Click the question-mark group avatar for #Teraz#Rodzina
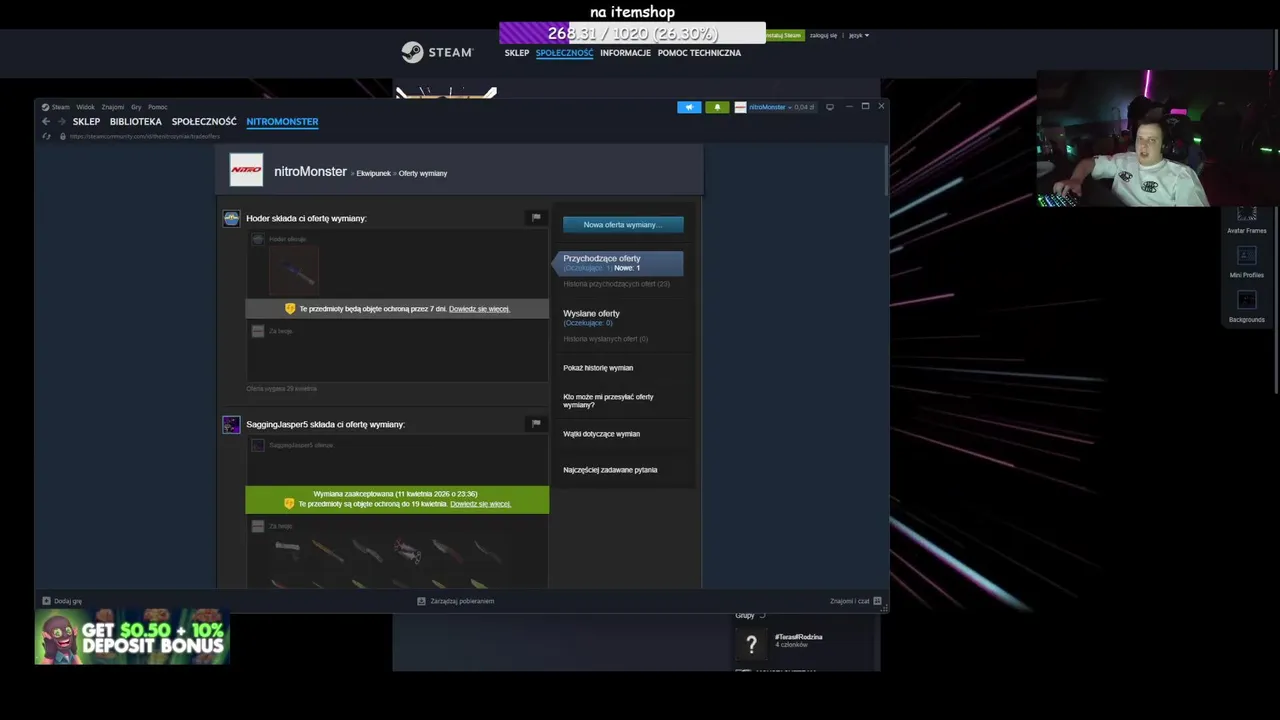Image resolution: width=1280 pixels, height=720 pixels. pos(751,645)
